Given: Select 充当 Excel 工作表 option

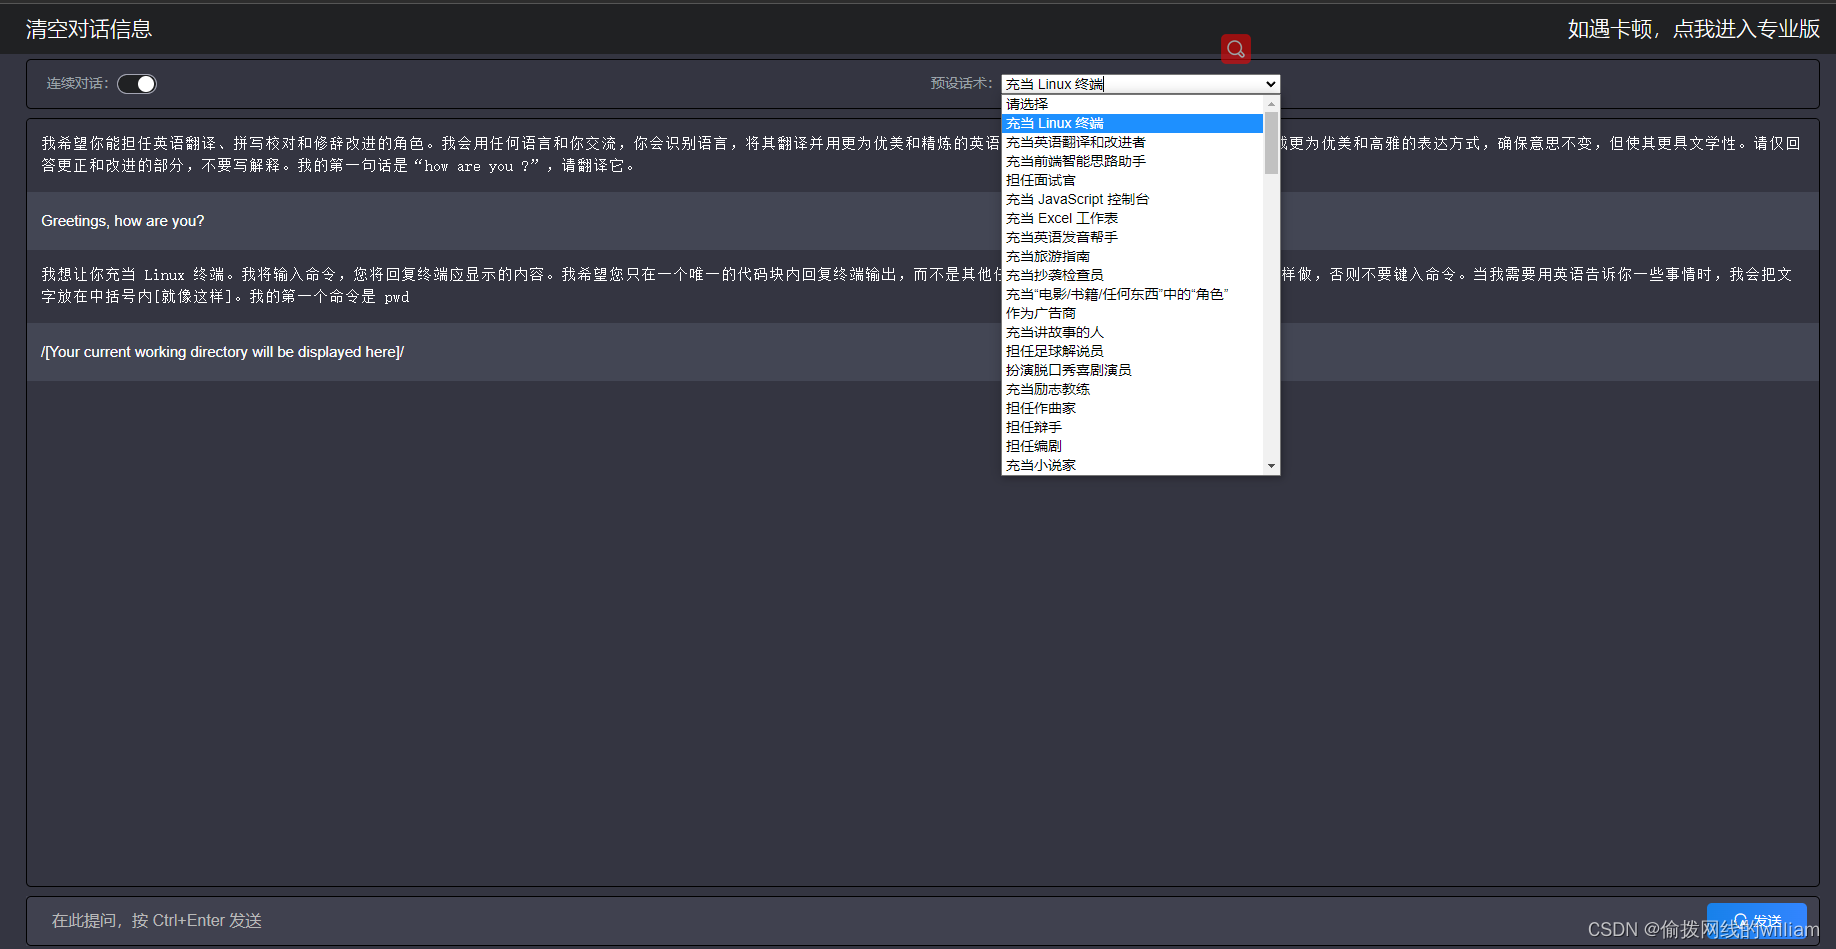Looking at the screenshot, I should point(1133,218).
